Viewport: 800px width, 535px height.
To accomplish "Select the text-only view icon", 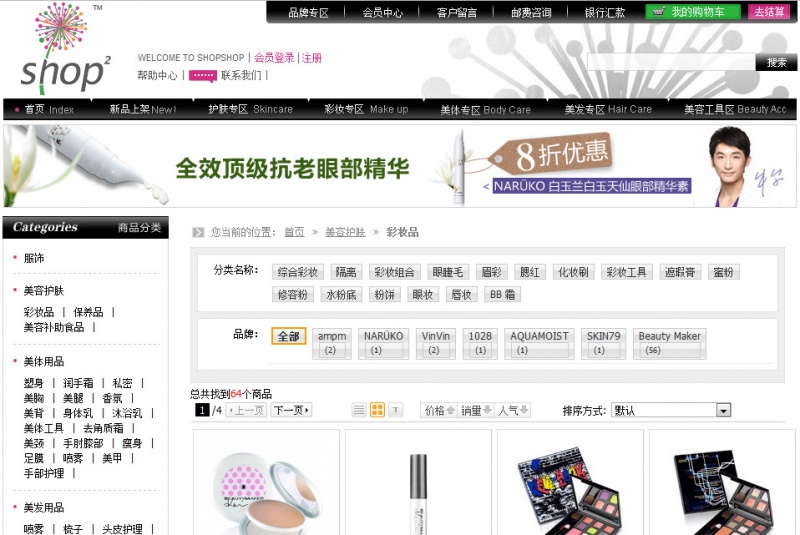I will pos(395,410).
